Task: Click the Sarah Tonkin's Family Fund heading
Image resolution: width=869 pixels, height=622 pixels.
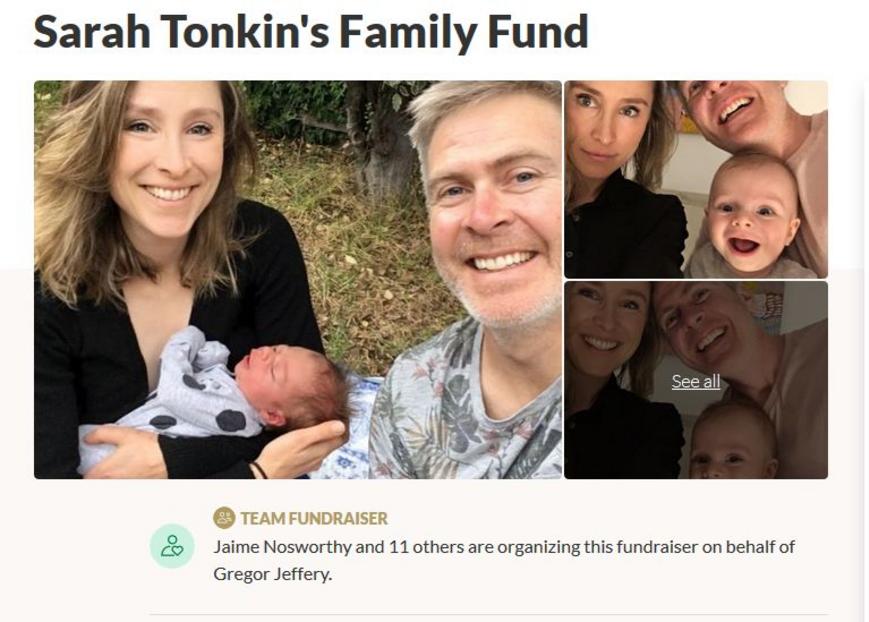Action: point(311,32)
